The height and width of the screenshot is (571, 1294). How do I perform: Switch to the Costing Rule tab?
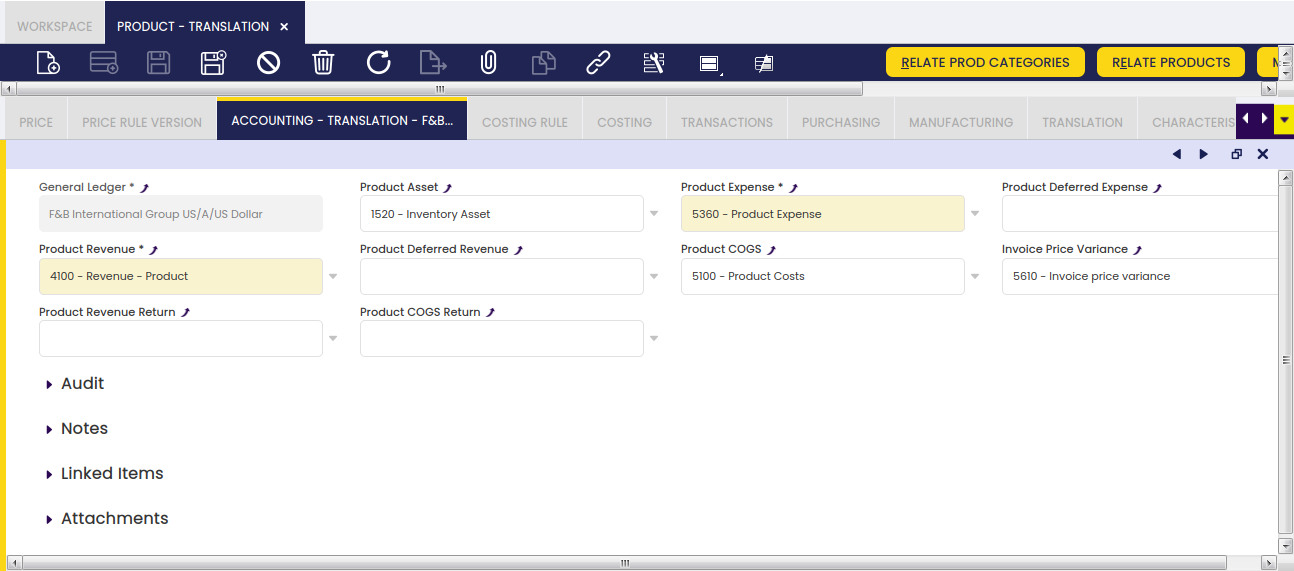pyautogui.click(x=525, y=122)
